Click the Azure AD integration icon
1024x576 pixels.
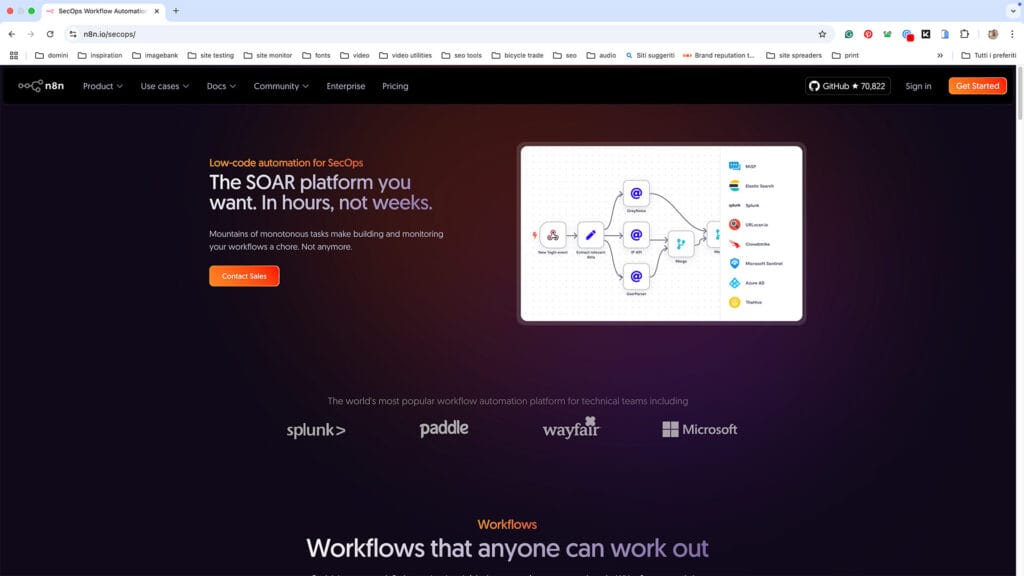point(735,281)
